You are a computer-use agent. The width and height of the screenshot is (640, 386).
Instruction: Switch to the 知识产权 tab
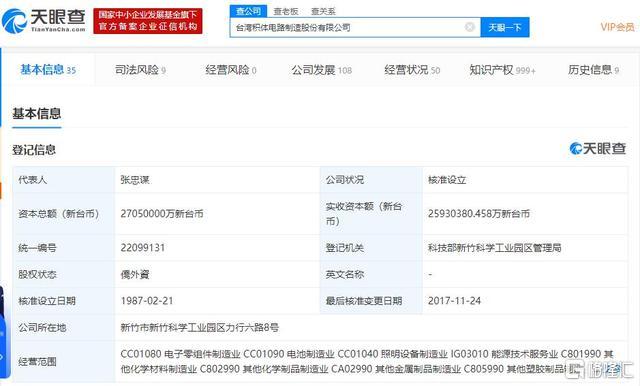click(502, 70)
